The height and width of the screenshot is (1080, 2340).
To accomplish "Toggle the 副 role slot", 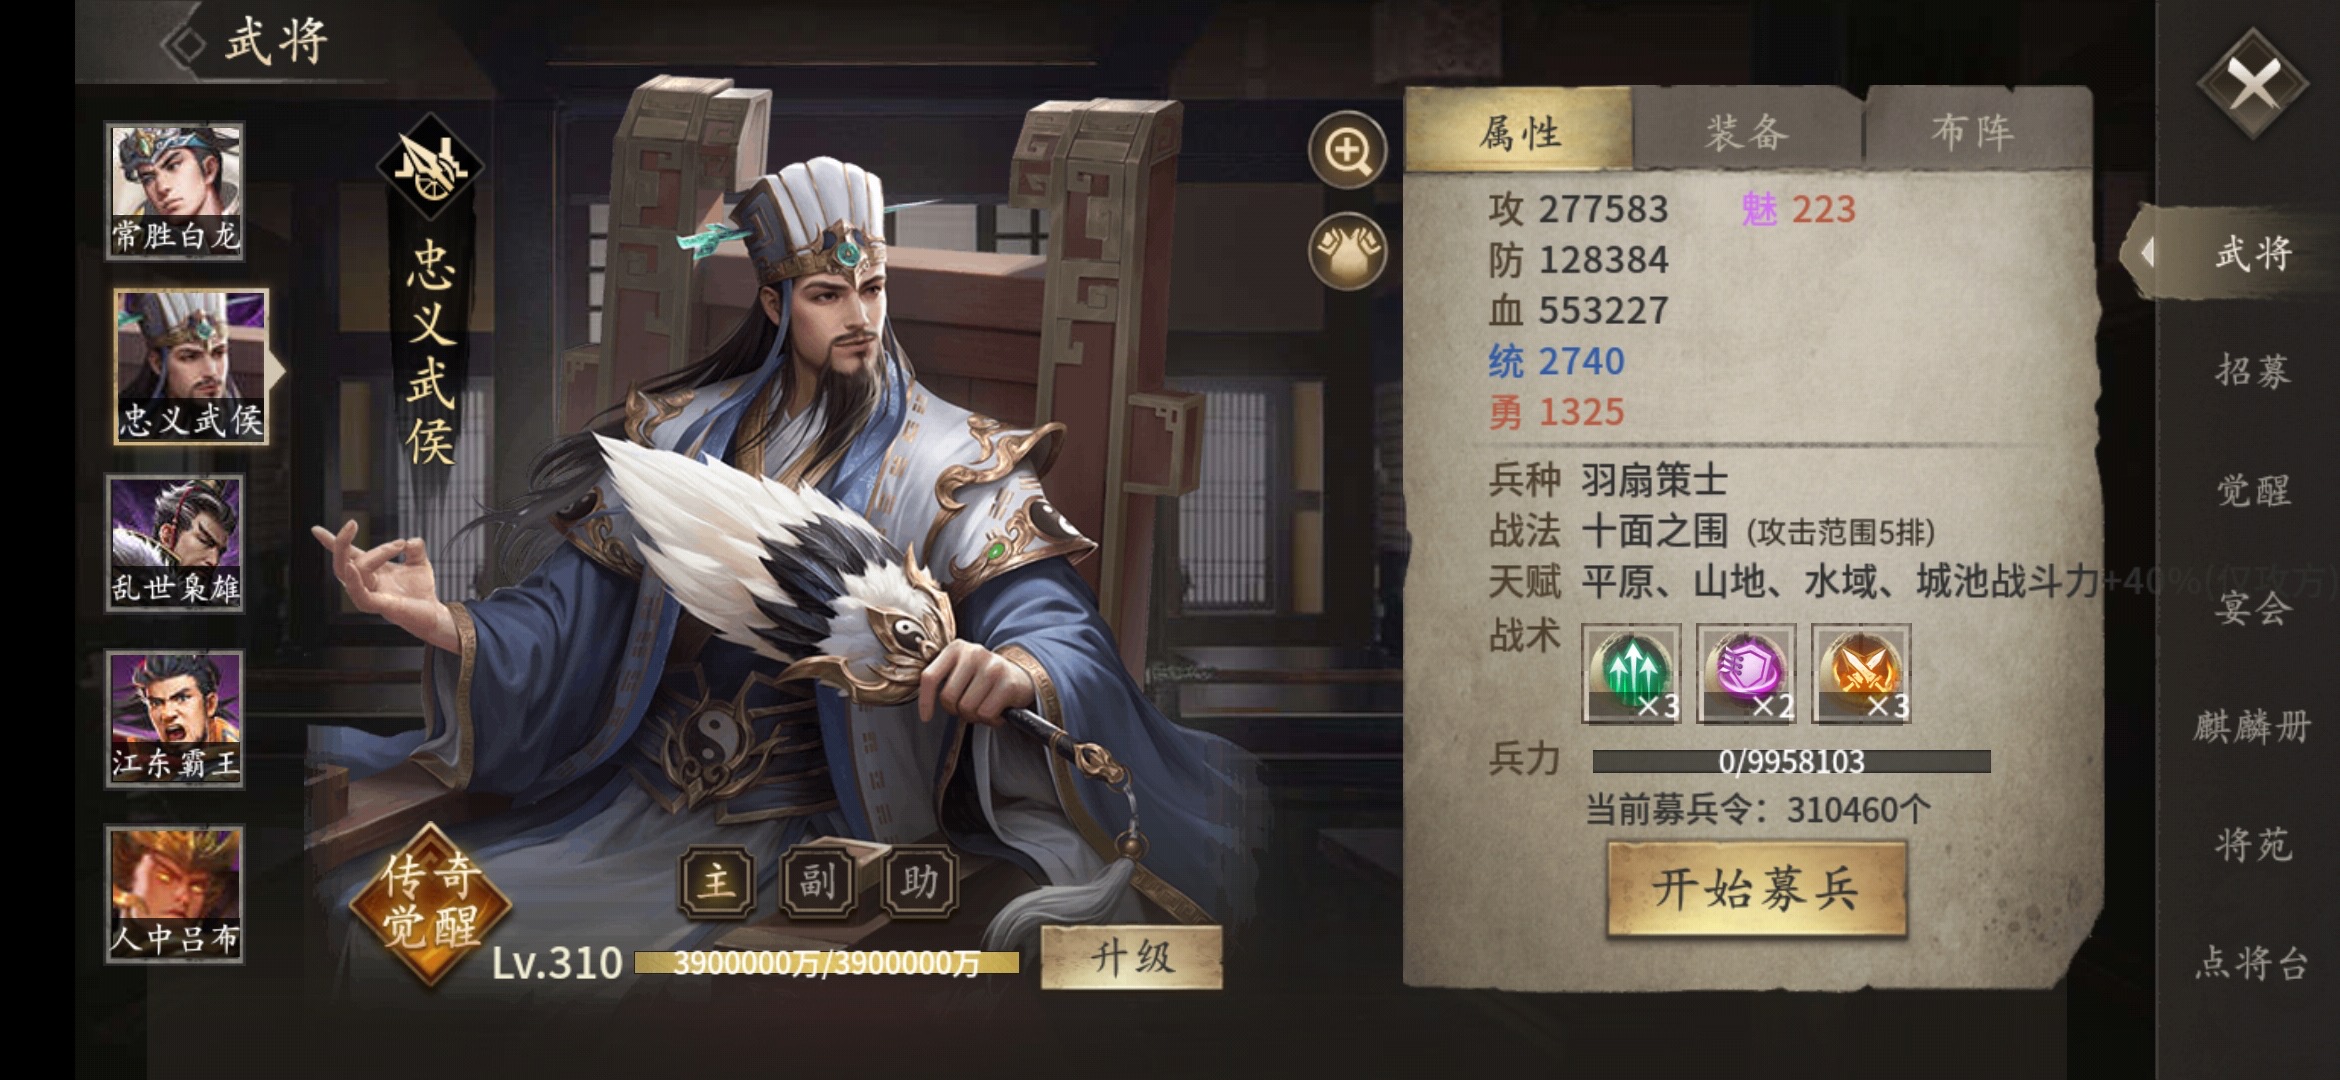I will (817, 882).
